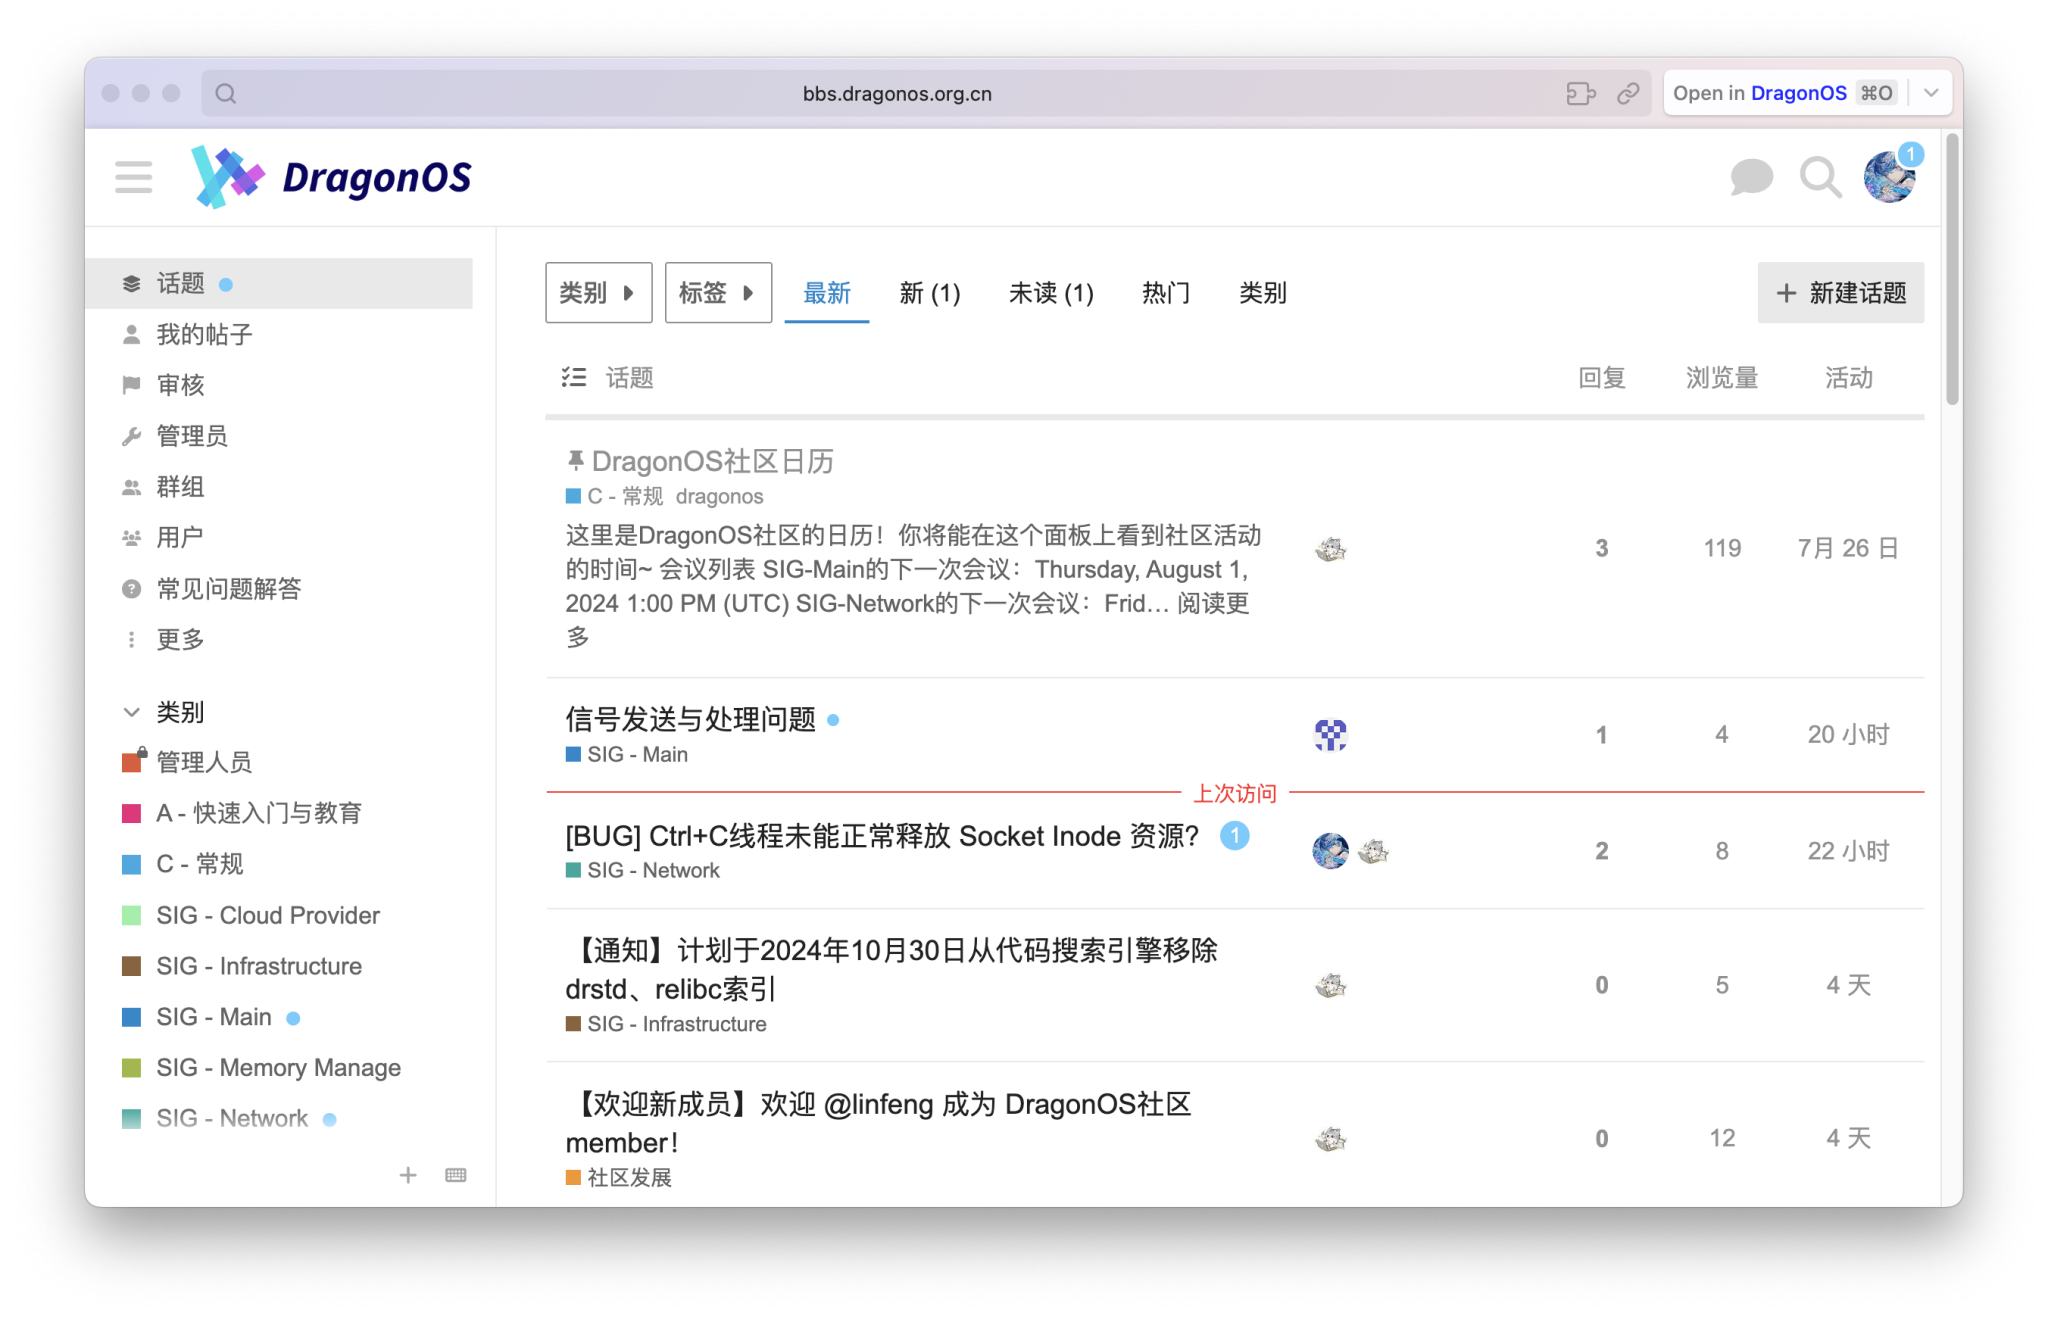Screen dimensions: 2048x1319
Task: Click the keyboard shortcuts icon below the sidebar
Action: pos(455,1175)
